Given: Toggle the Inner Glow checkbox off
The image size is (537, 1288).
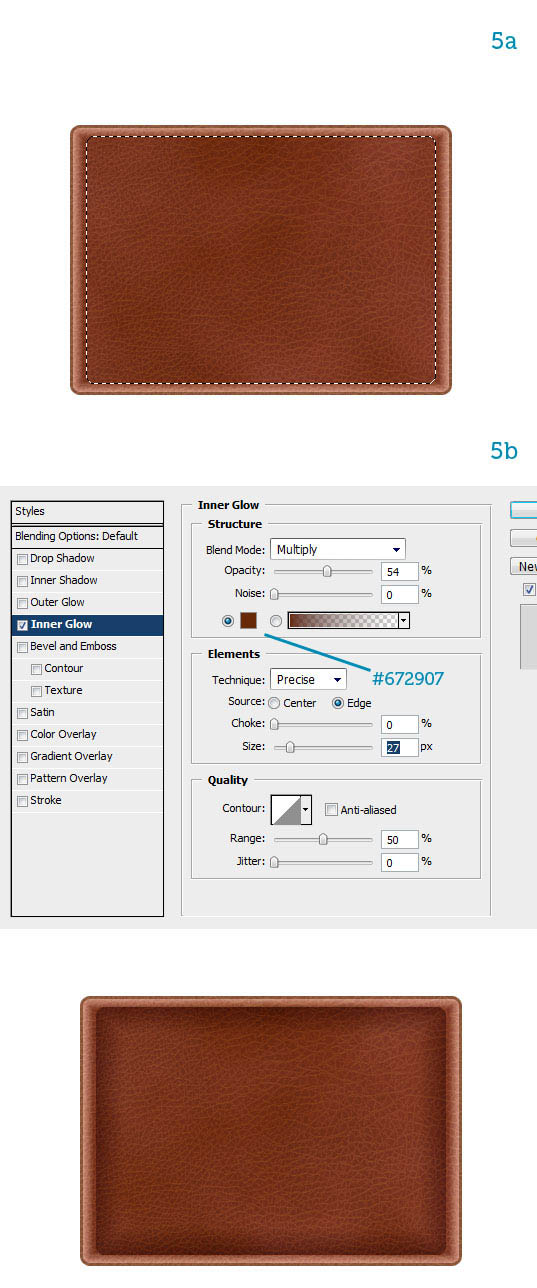Looking at the screenshot, I should click(22, 625).
